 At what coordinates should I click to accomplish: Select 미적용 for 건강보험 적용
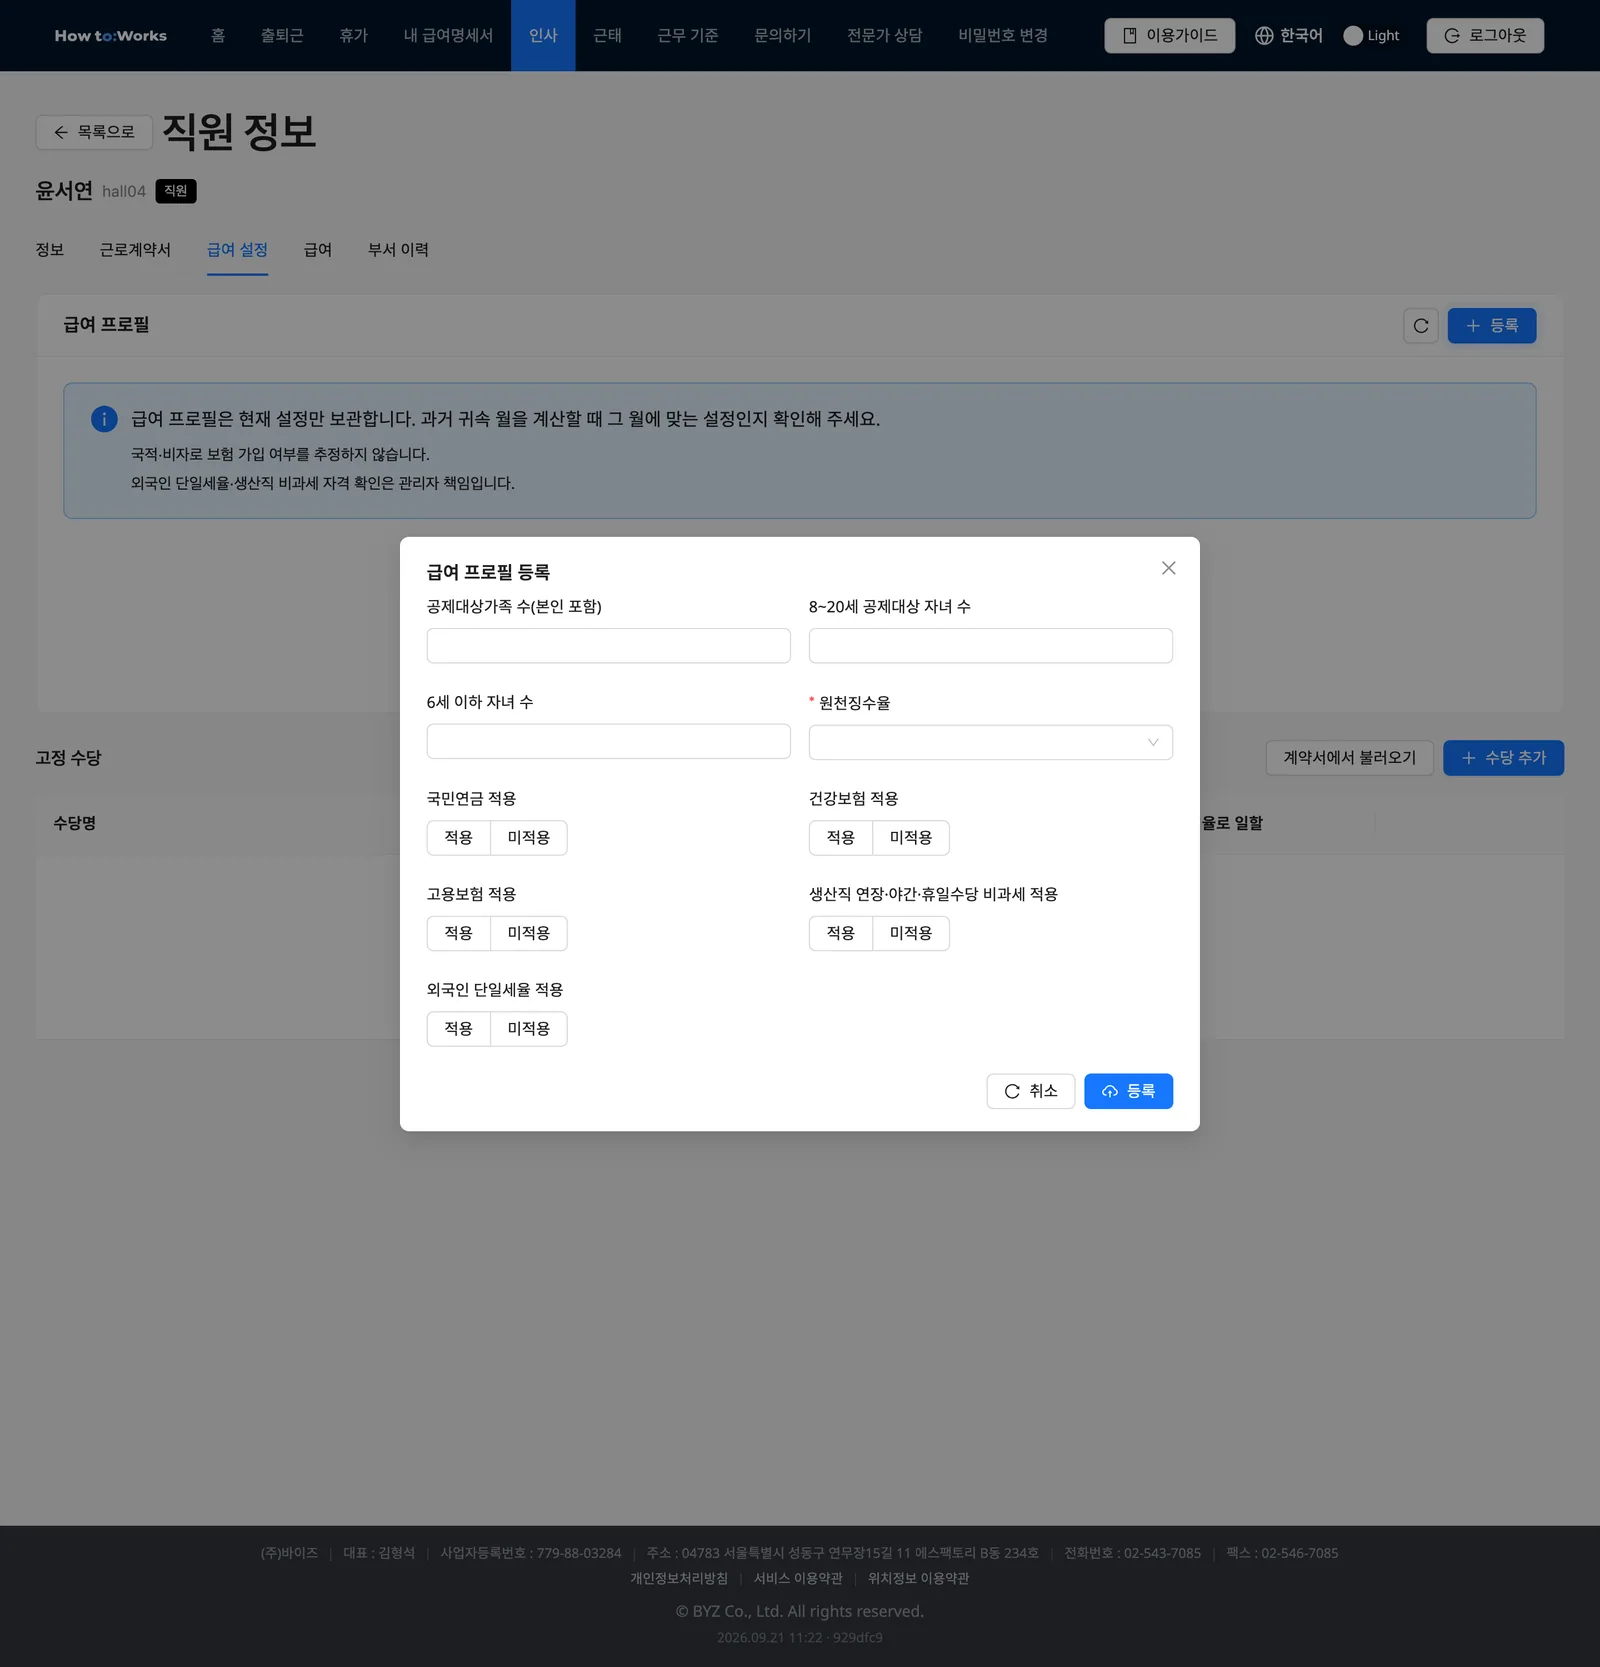tap(911, 838)
